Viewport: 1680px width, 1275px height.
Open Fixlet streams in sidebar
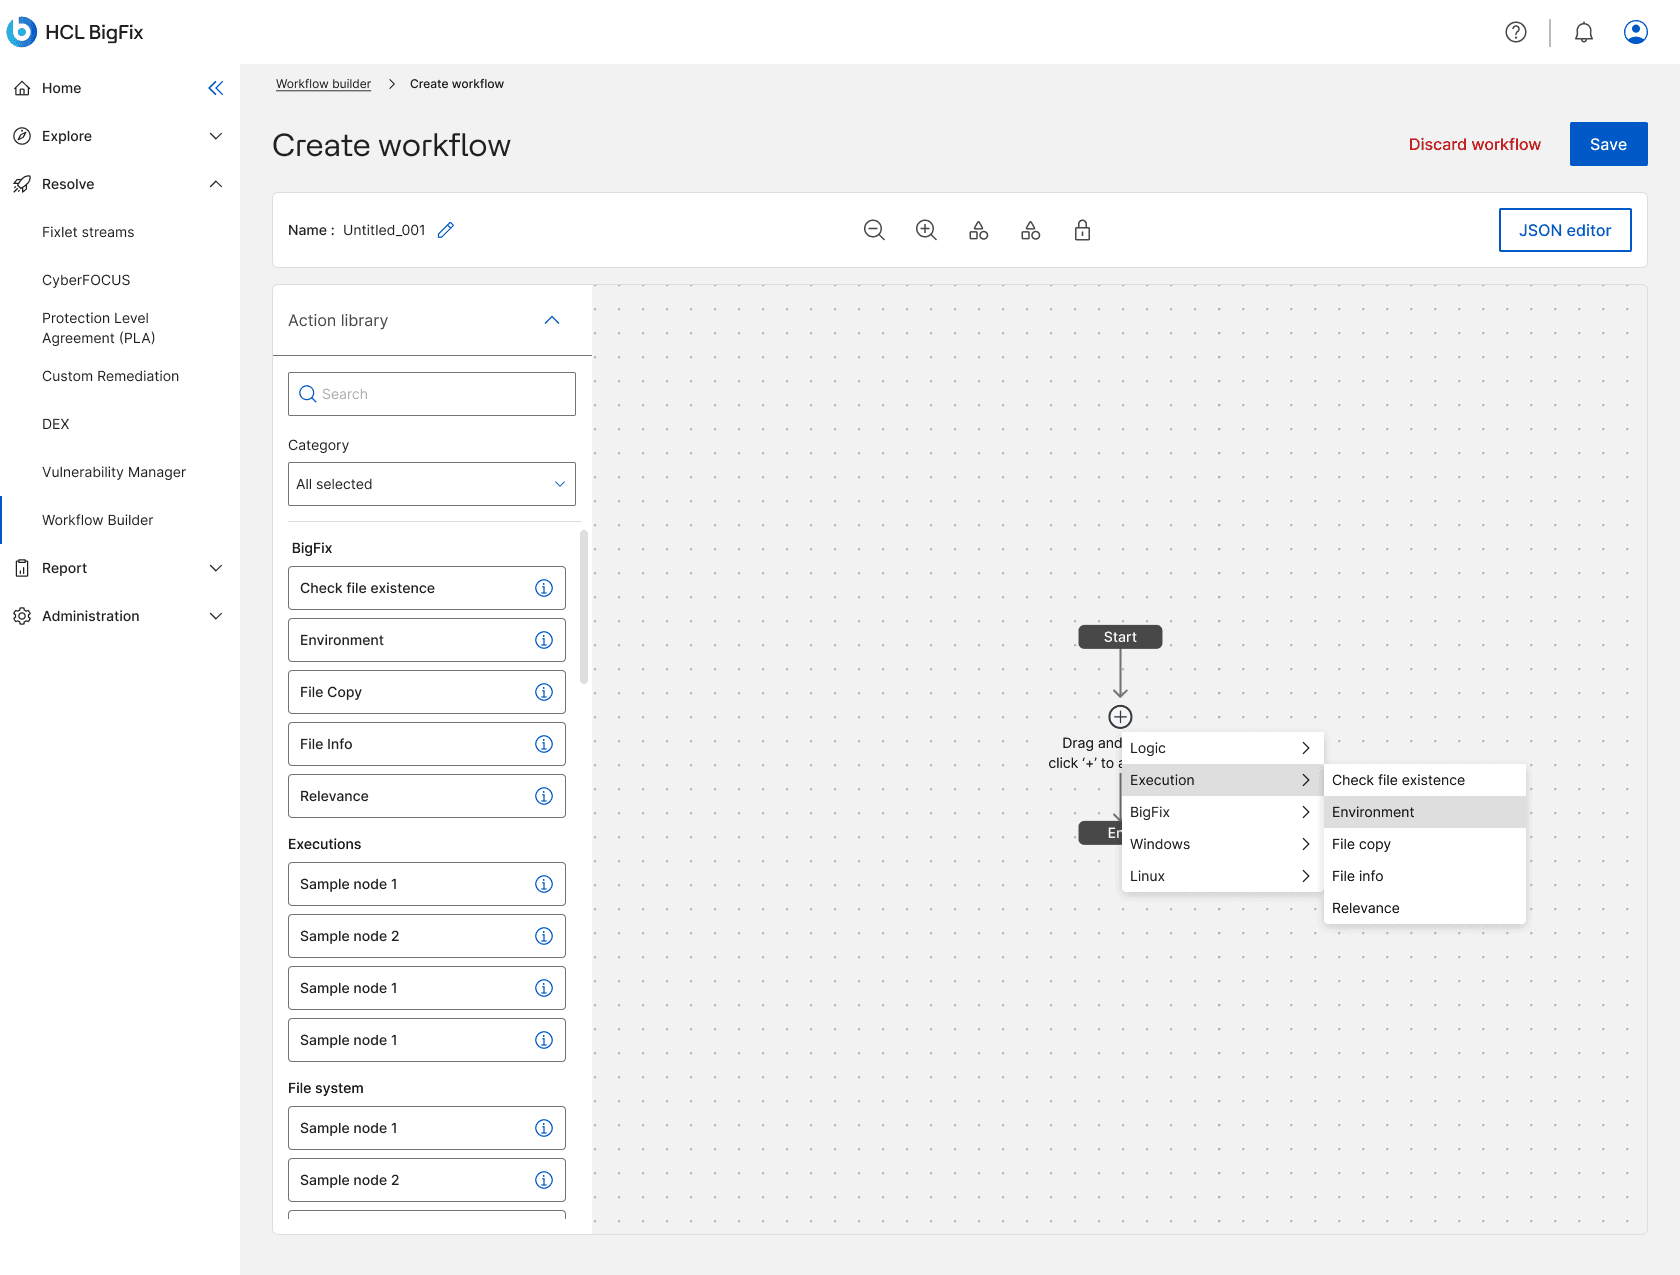(x=88, y=232)
